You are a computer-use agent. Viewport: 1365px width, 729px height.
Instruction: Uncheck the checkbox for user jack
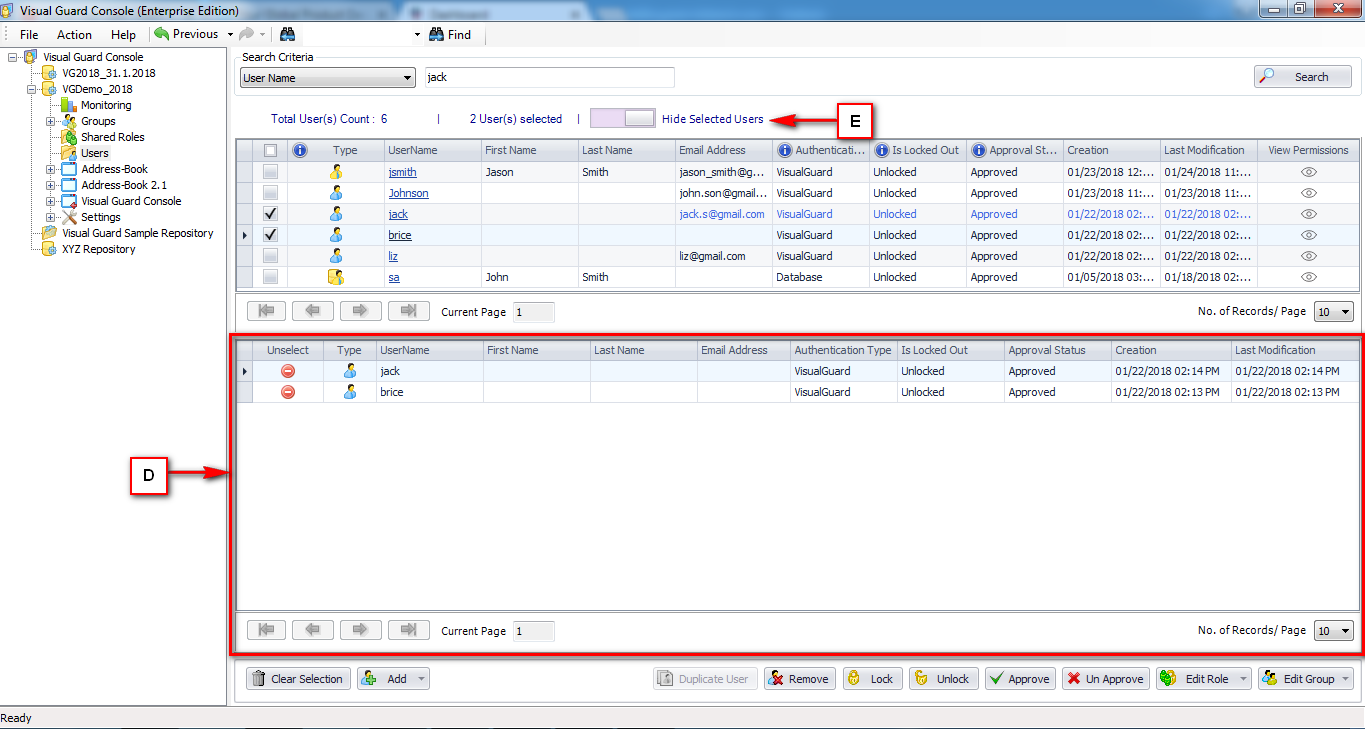[x=270, y=214]
